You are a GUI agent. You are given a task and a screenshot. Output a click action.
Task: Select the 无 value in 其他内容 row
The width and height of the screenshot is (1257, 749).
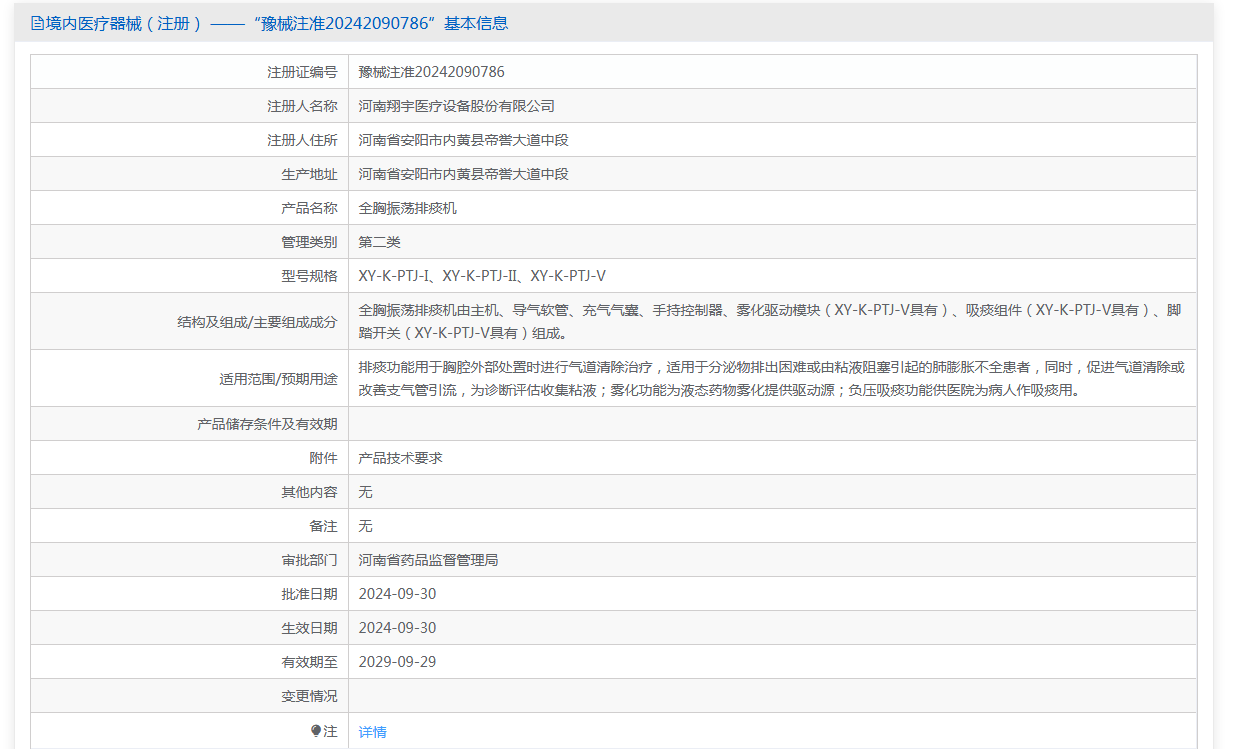tap(366, 492)
